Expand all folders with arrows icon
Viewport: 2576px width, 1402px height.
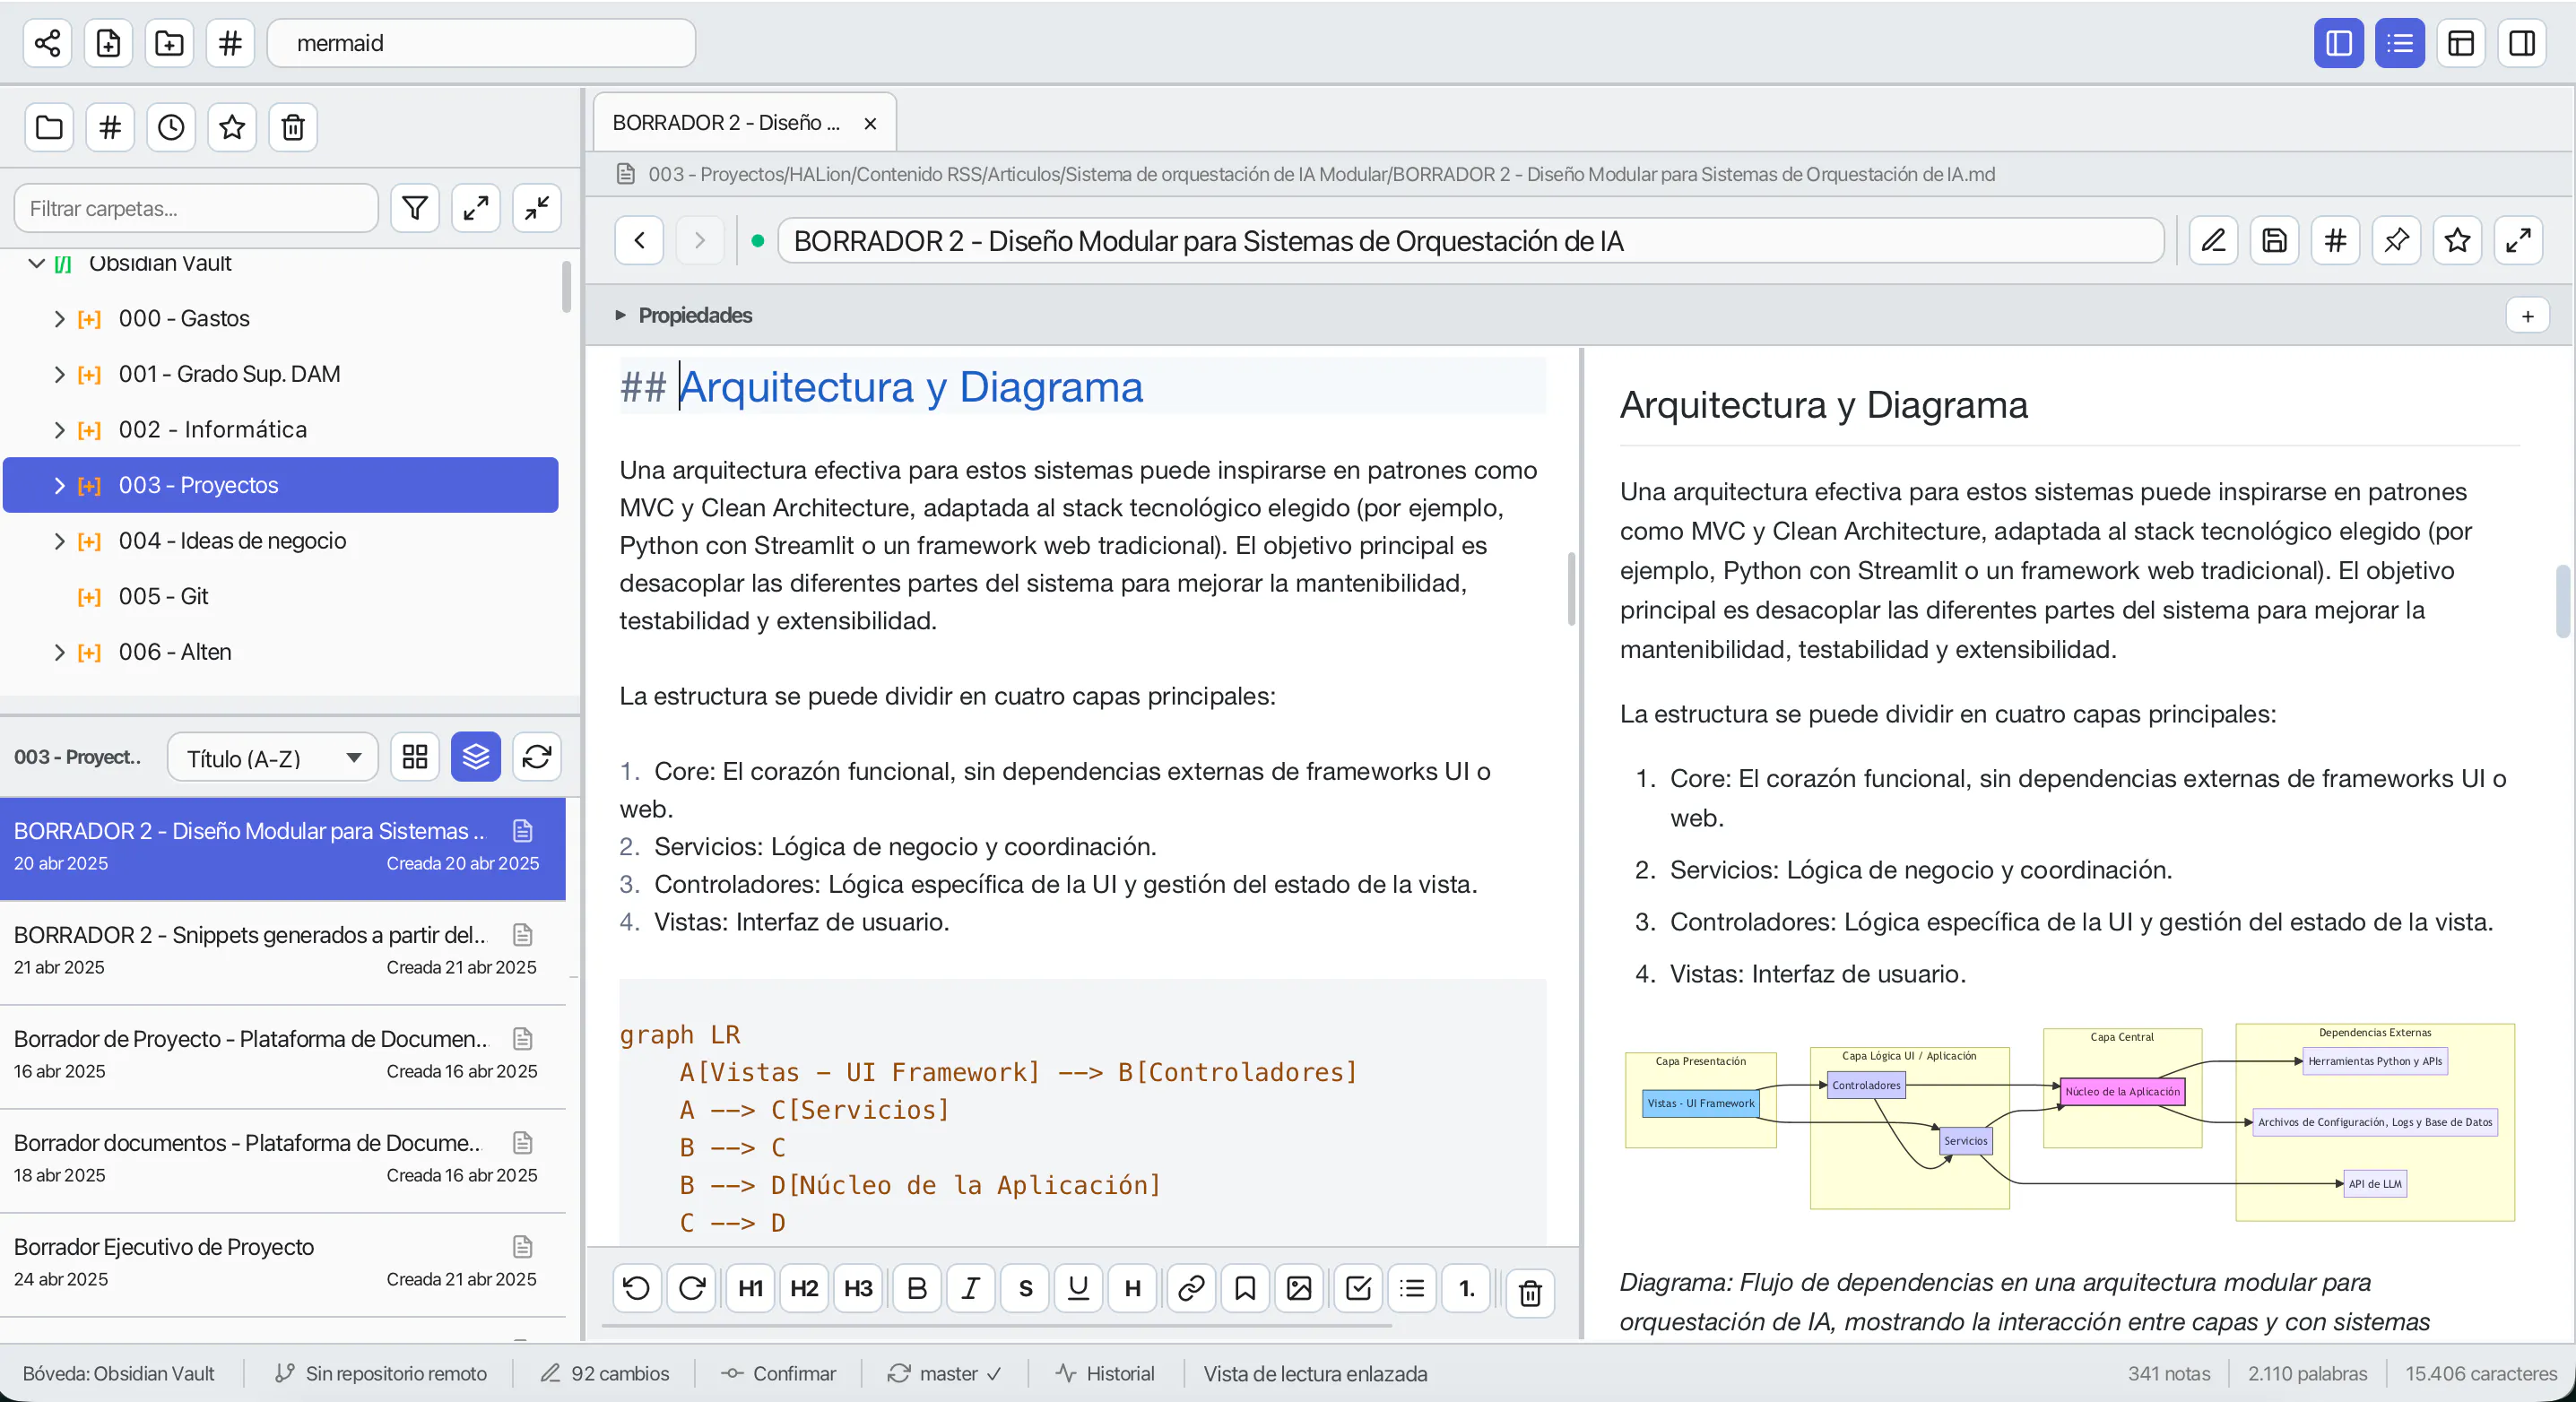[x=476, y=208]
